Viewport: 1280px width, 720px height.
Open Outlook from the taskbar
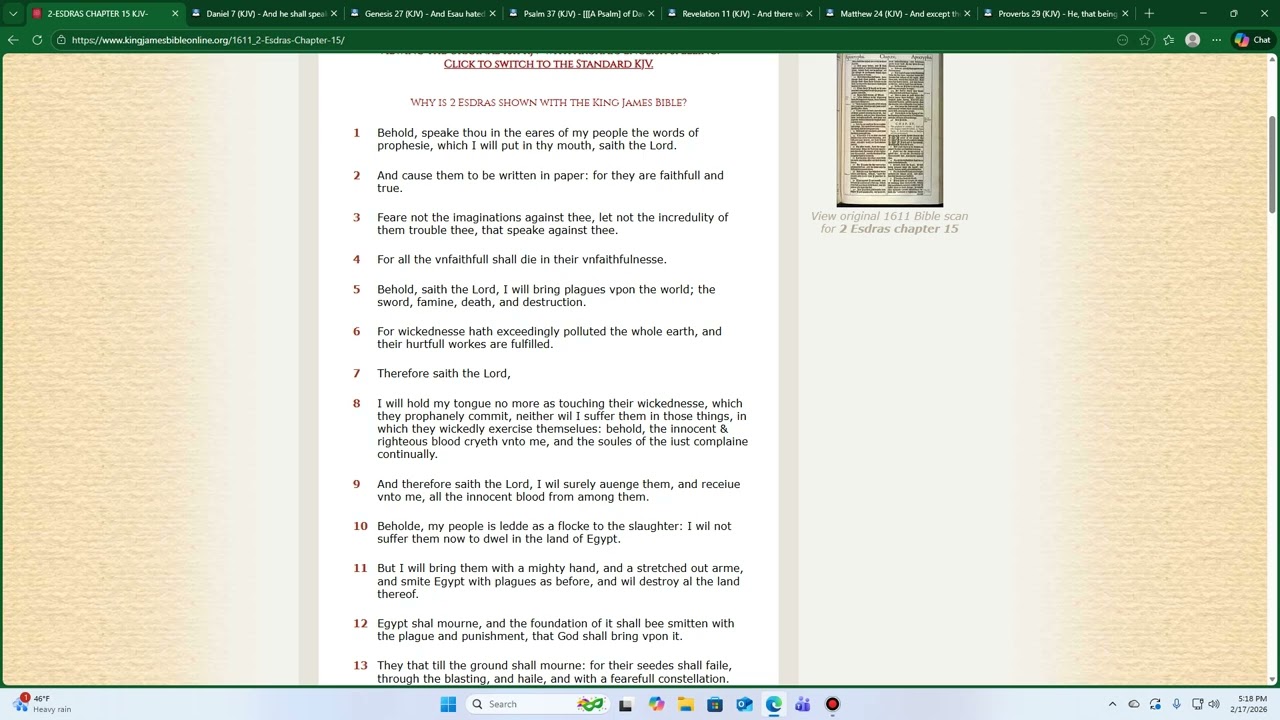(x=744, y=704)
